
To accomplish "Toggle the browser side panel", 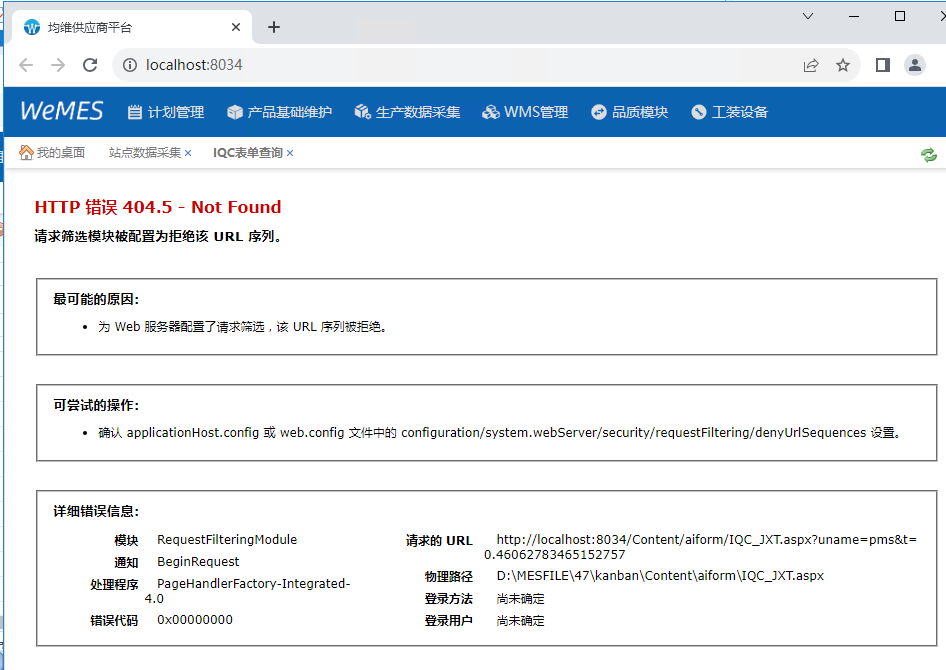I will point(882,65).
